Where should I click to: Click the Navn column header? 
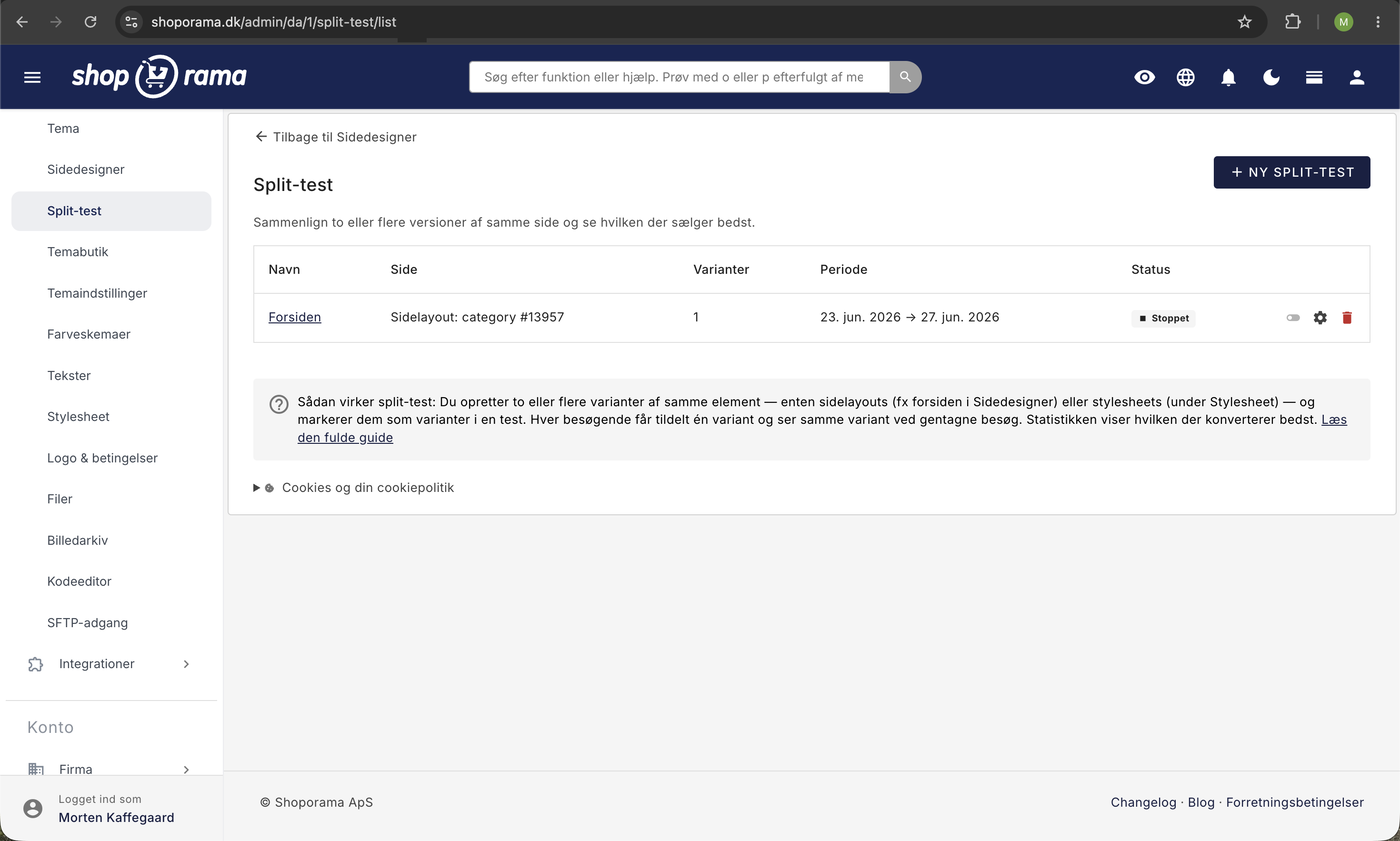[284, 269]
